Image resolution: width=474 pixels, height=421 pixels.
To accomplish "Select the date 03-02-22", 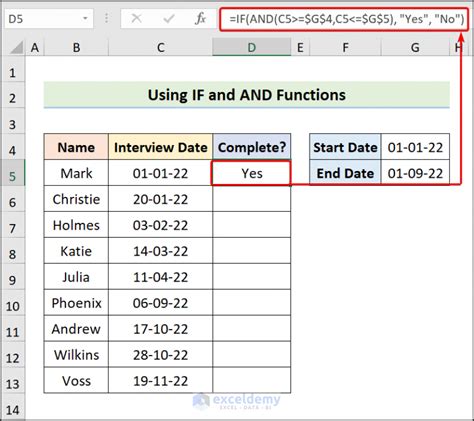I will pyautogui.click(x=160, y=225).
